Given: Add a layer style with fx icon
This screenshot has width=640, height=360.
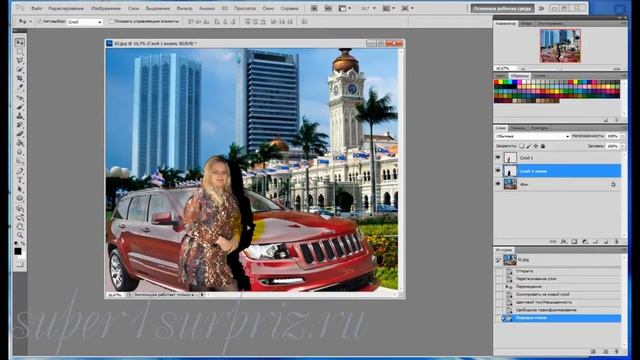Looking at the screenshot, I should pos(564,242).
